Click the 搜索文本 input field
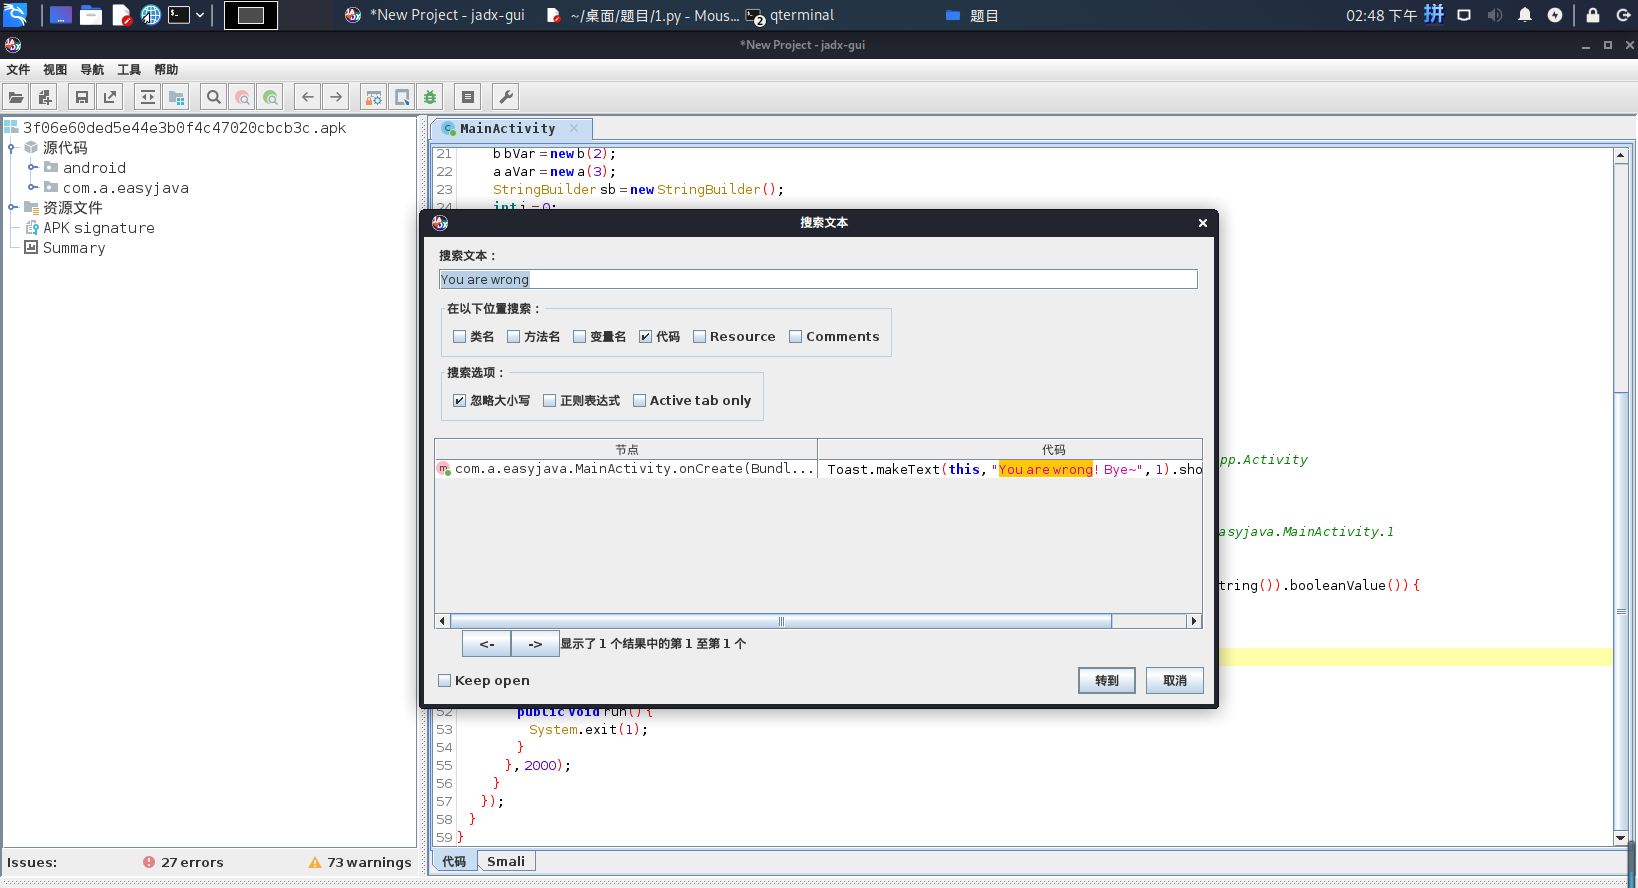 pos(818,279)
